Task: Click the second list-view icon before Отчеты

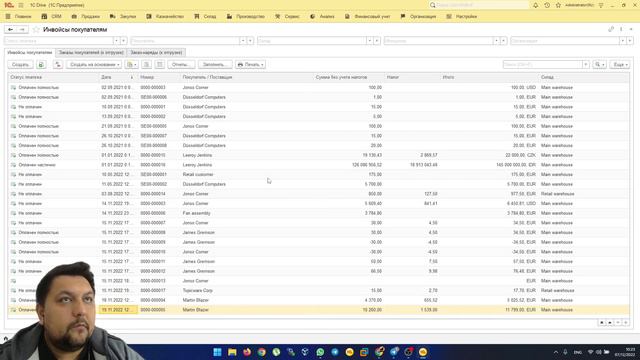Action: [160, 64]
